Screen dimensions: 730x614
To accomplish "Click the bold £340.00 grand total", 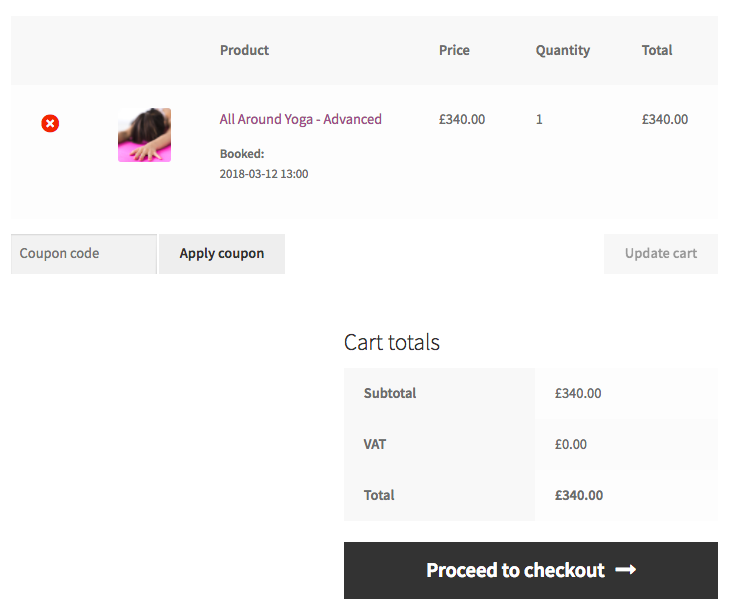I will point(579,495).
